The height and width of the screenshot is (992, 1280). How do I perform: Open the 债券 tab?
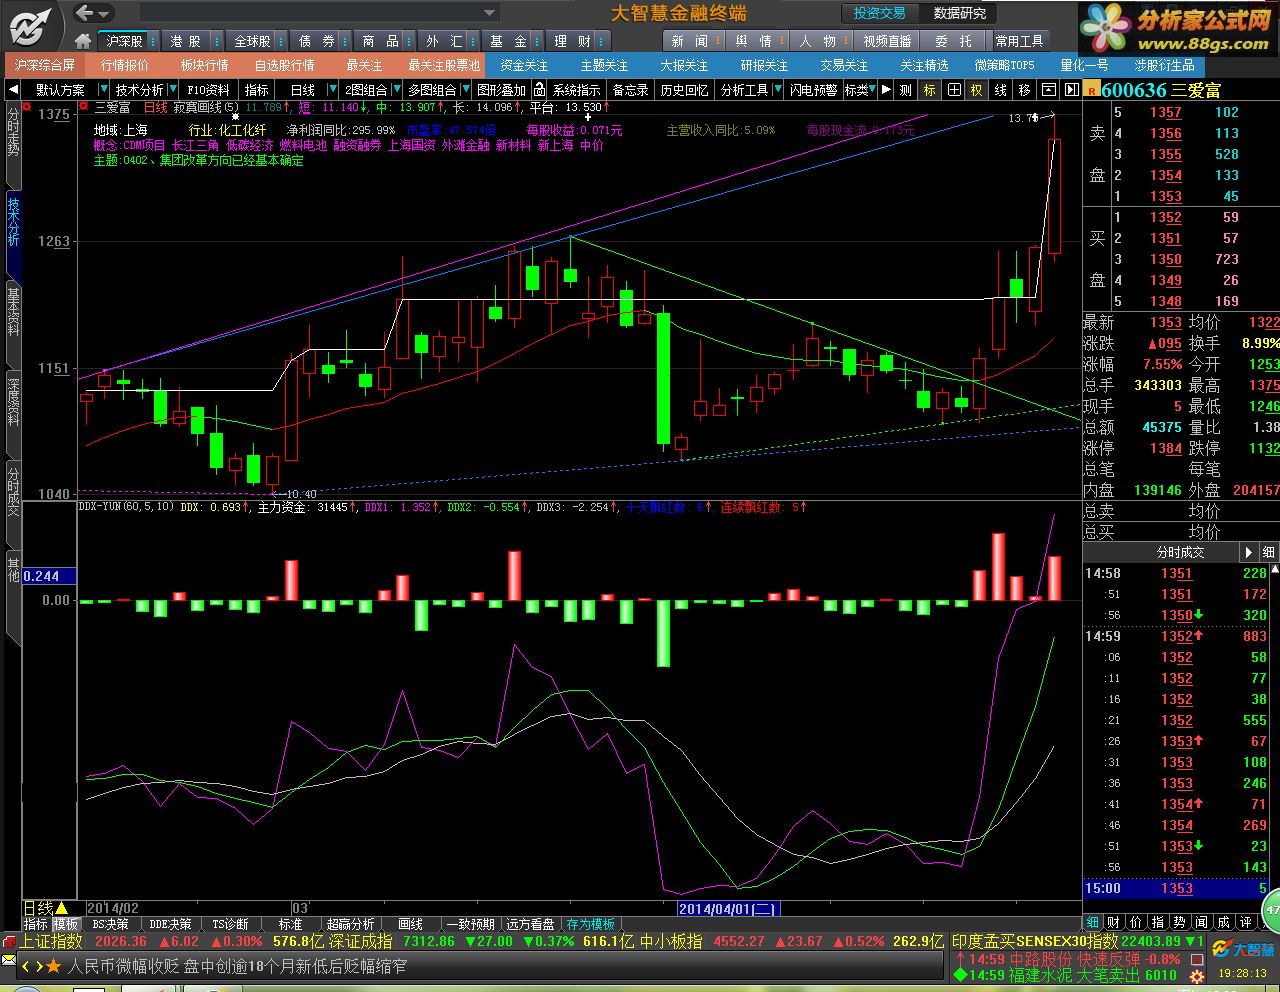[316, 41]
